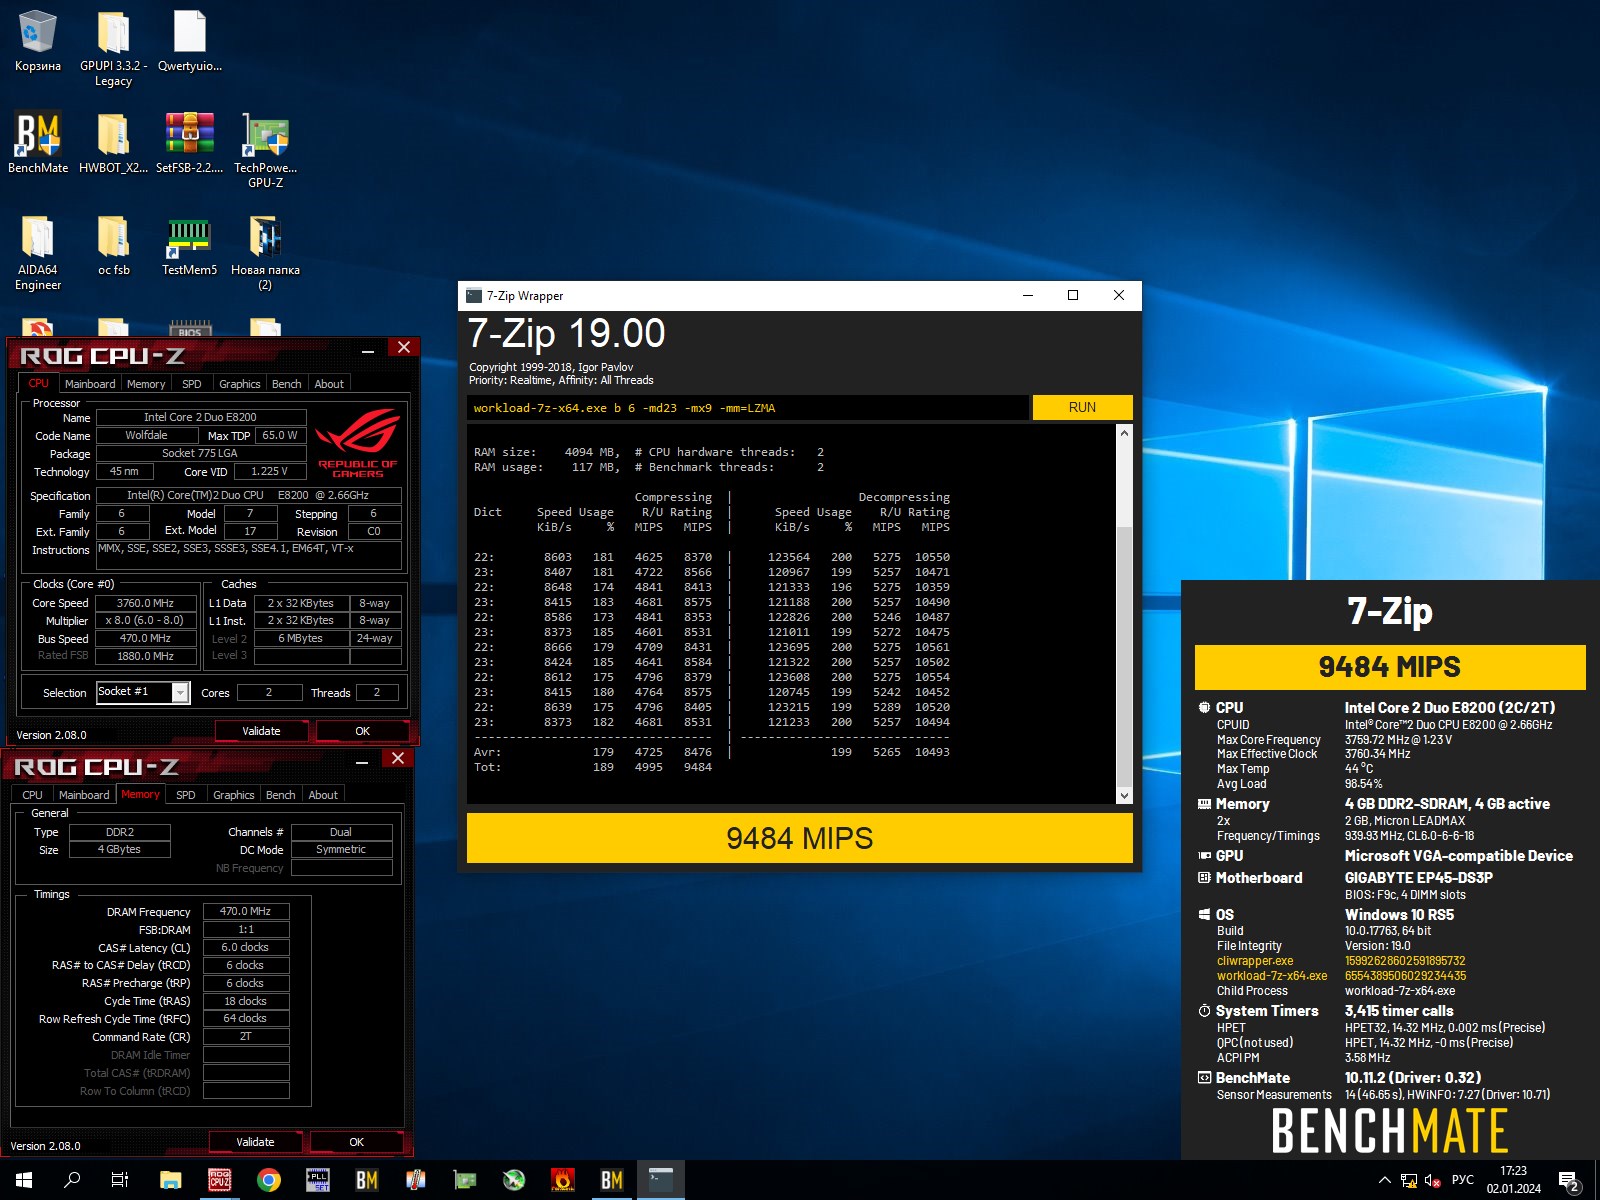Viewport: 1600px width, 1200px height.
Task: Open About tab in processor CPU-Z window
Action: 329,384
